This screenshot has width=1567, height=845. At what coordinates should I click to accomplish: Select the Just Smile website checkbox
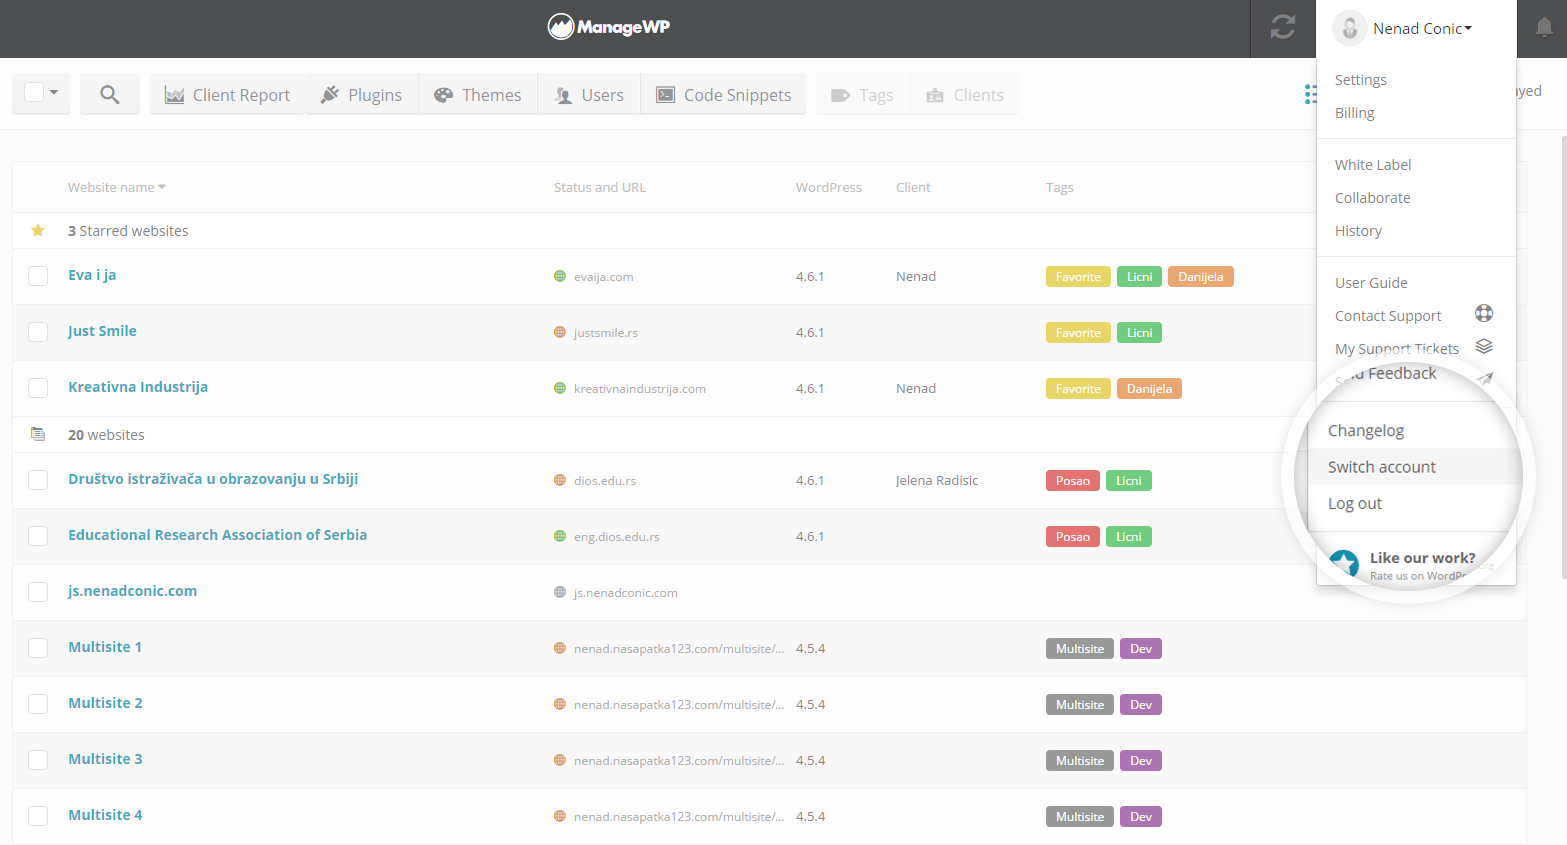38,332
